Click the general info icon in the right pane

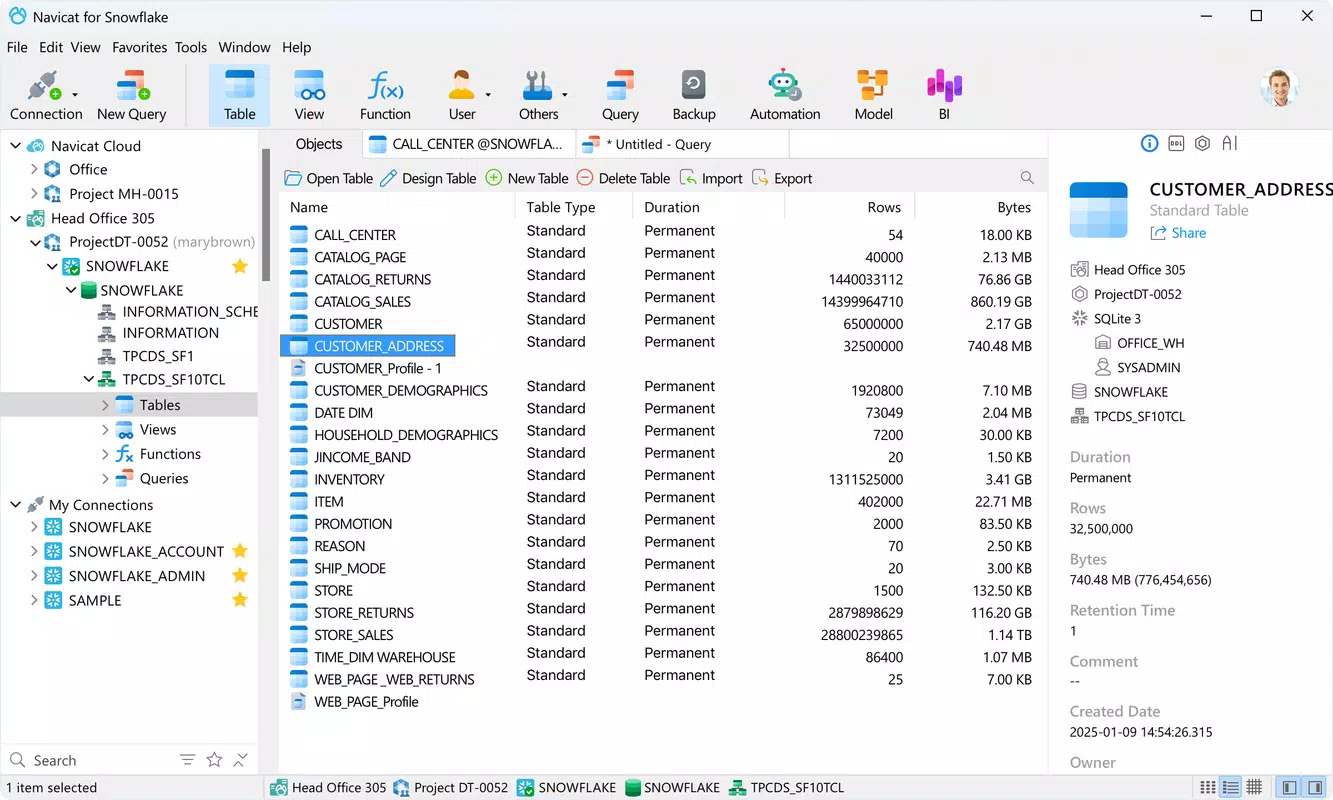[x=1149, y=143]
